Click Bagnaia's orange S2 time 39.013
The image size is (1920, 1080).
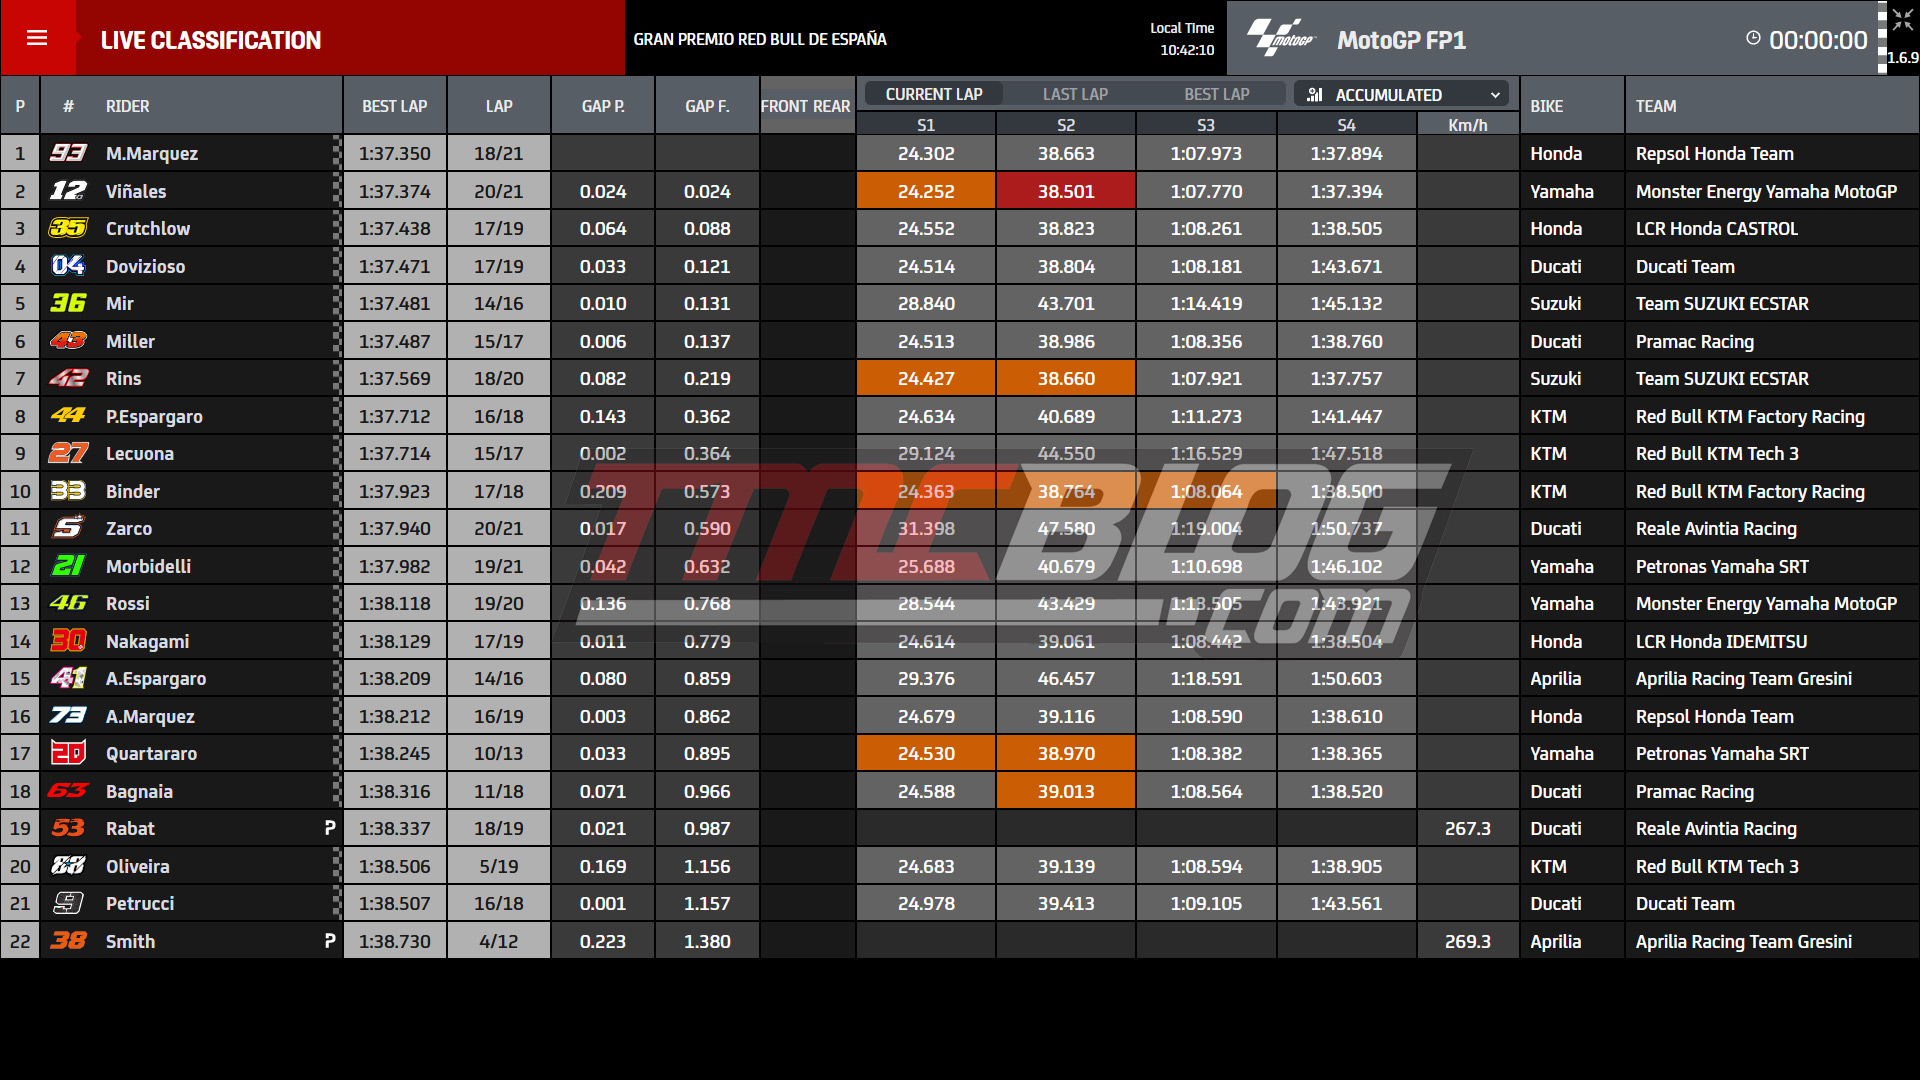pos(1066,791)
